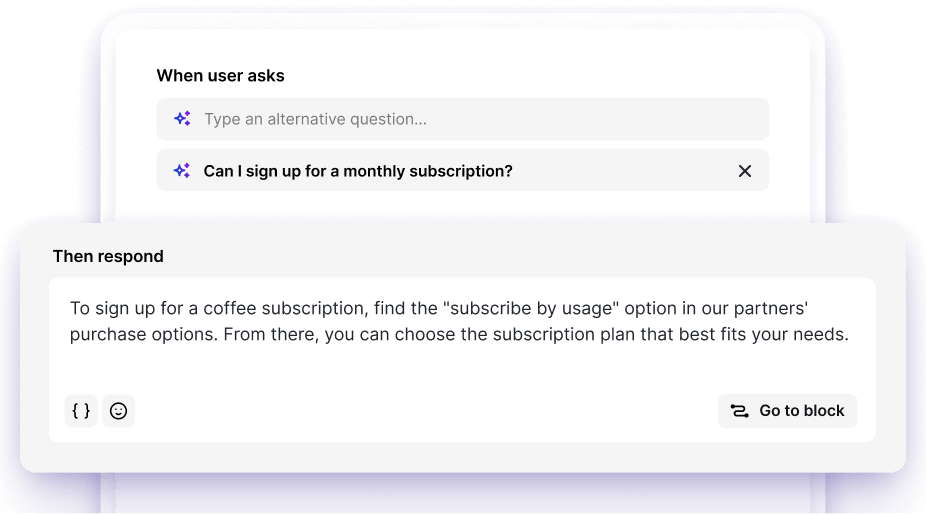Click the sparkle icon beside alternative question field
The height and width of the screenshot is (514, 926).
(182, 119)
